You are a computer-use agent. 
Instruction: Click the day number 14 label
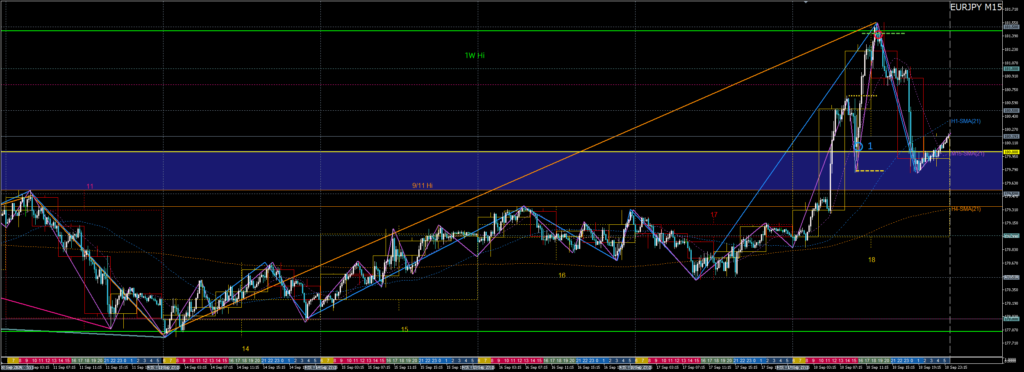[x=246, y=349]
